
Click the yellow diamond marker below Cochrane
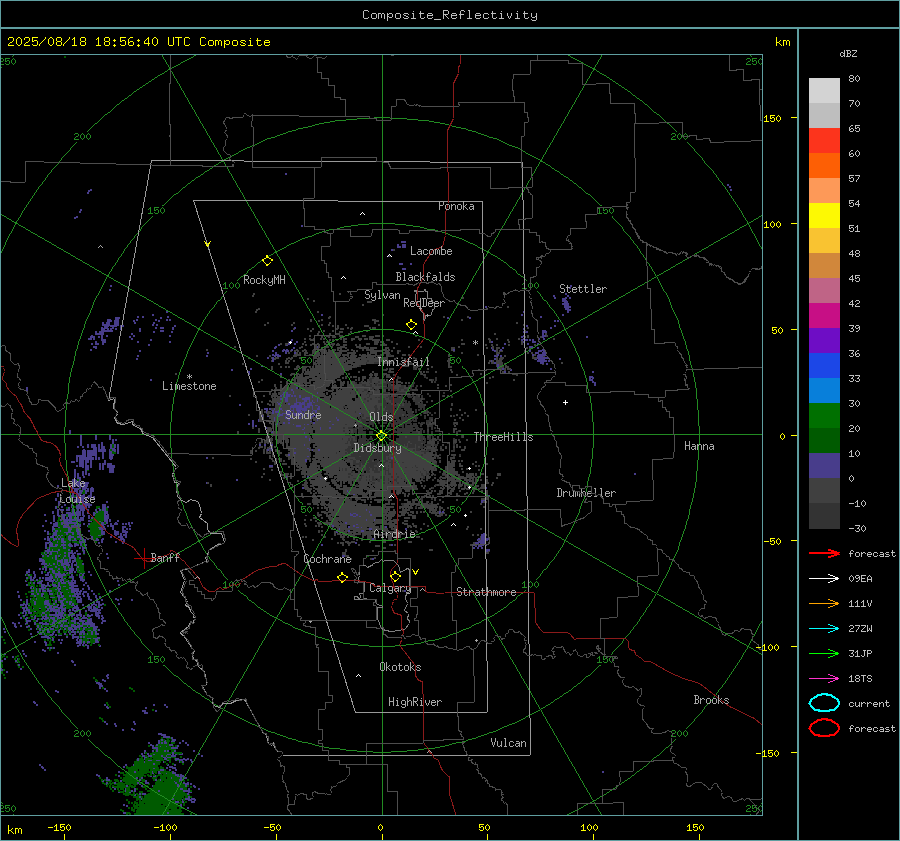click(342, 577)
